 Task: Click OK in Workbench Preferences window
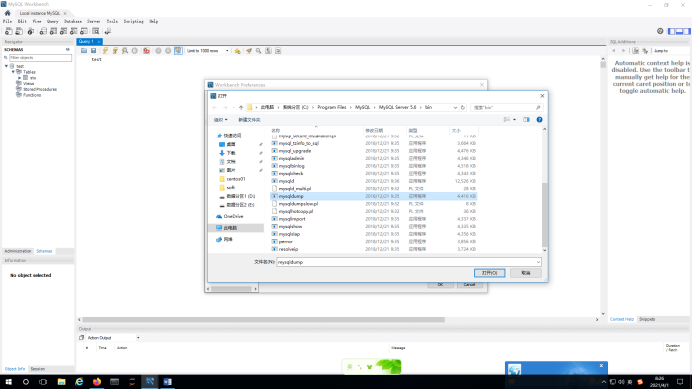pyautogui.click(x=440, y=285)
